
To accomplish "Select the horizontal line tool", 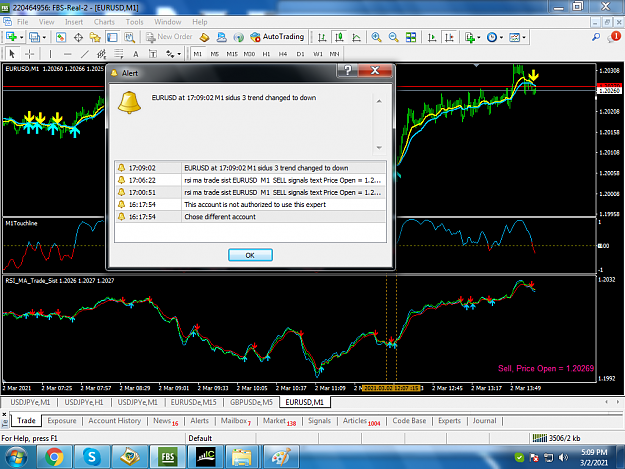I will pyautogui.click(x=67, y=54).
